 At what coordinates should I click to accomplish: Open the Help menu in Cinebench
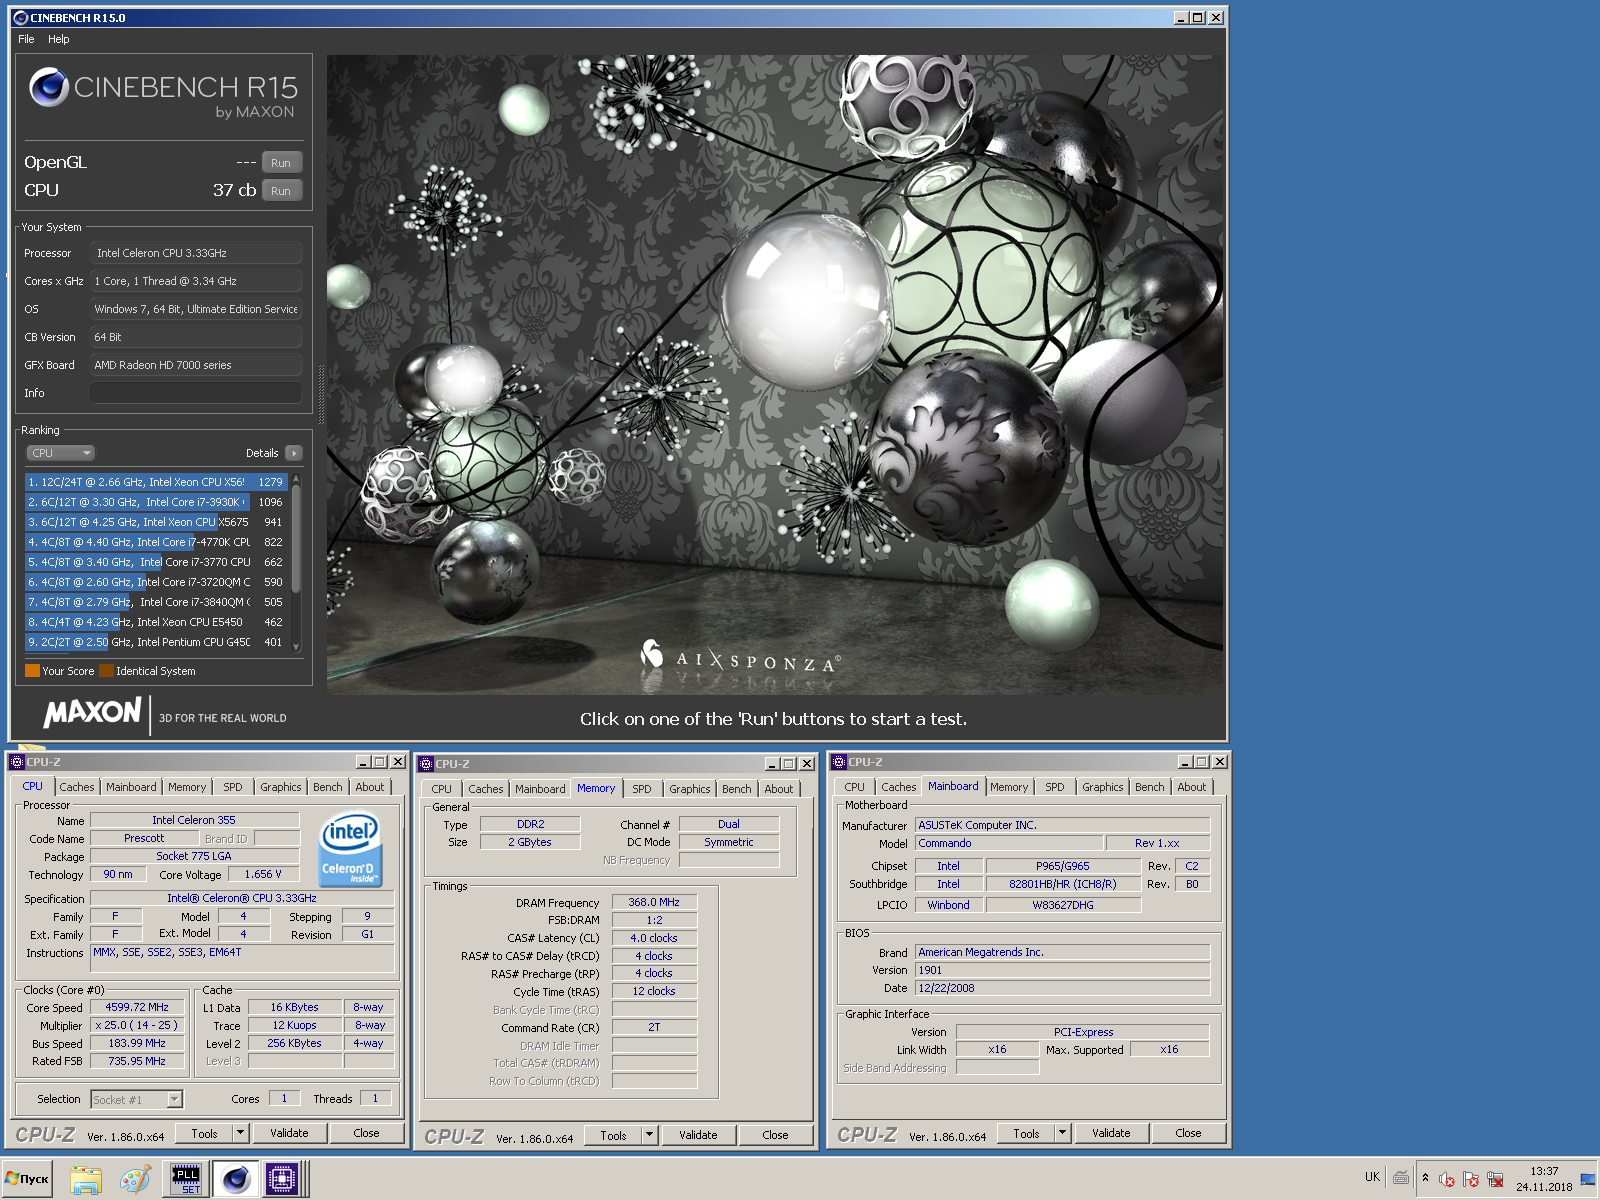pos(59,39)
